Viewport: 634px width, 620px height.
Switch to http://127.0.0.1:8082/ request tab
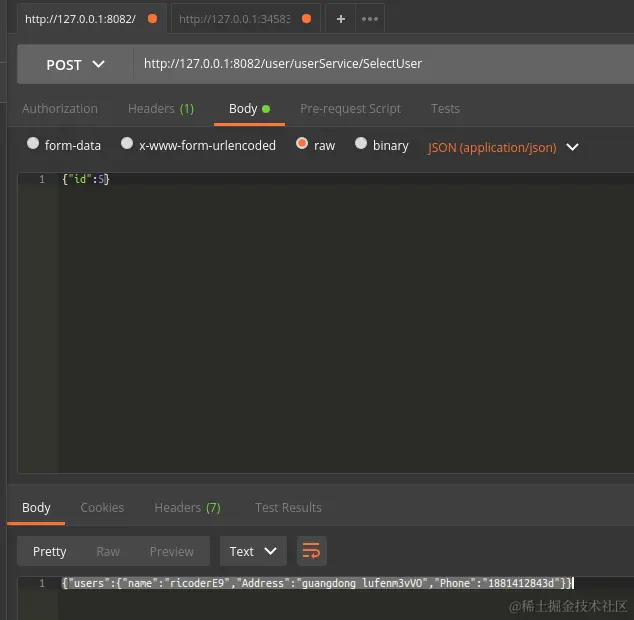click(x=92, y=19)
